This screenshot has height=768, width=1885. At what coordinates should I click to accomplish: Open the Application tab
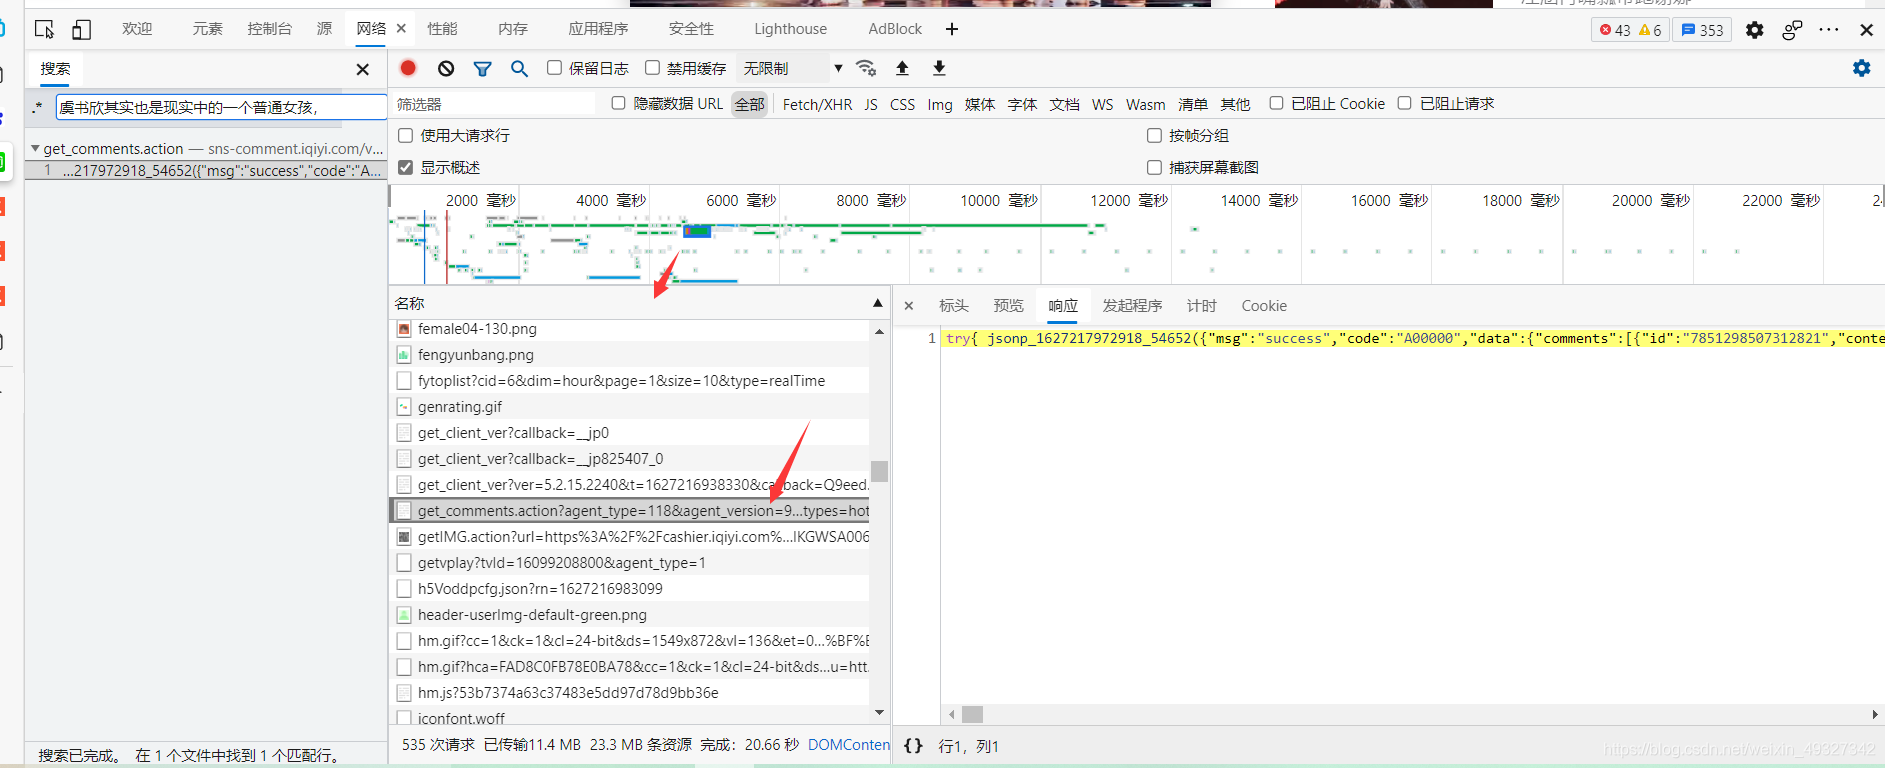click(x=598, y=29)
